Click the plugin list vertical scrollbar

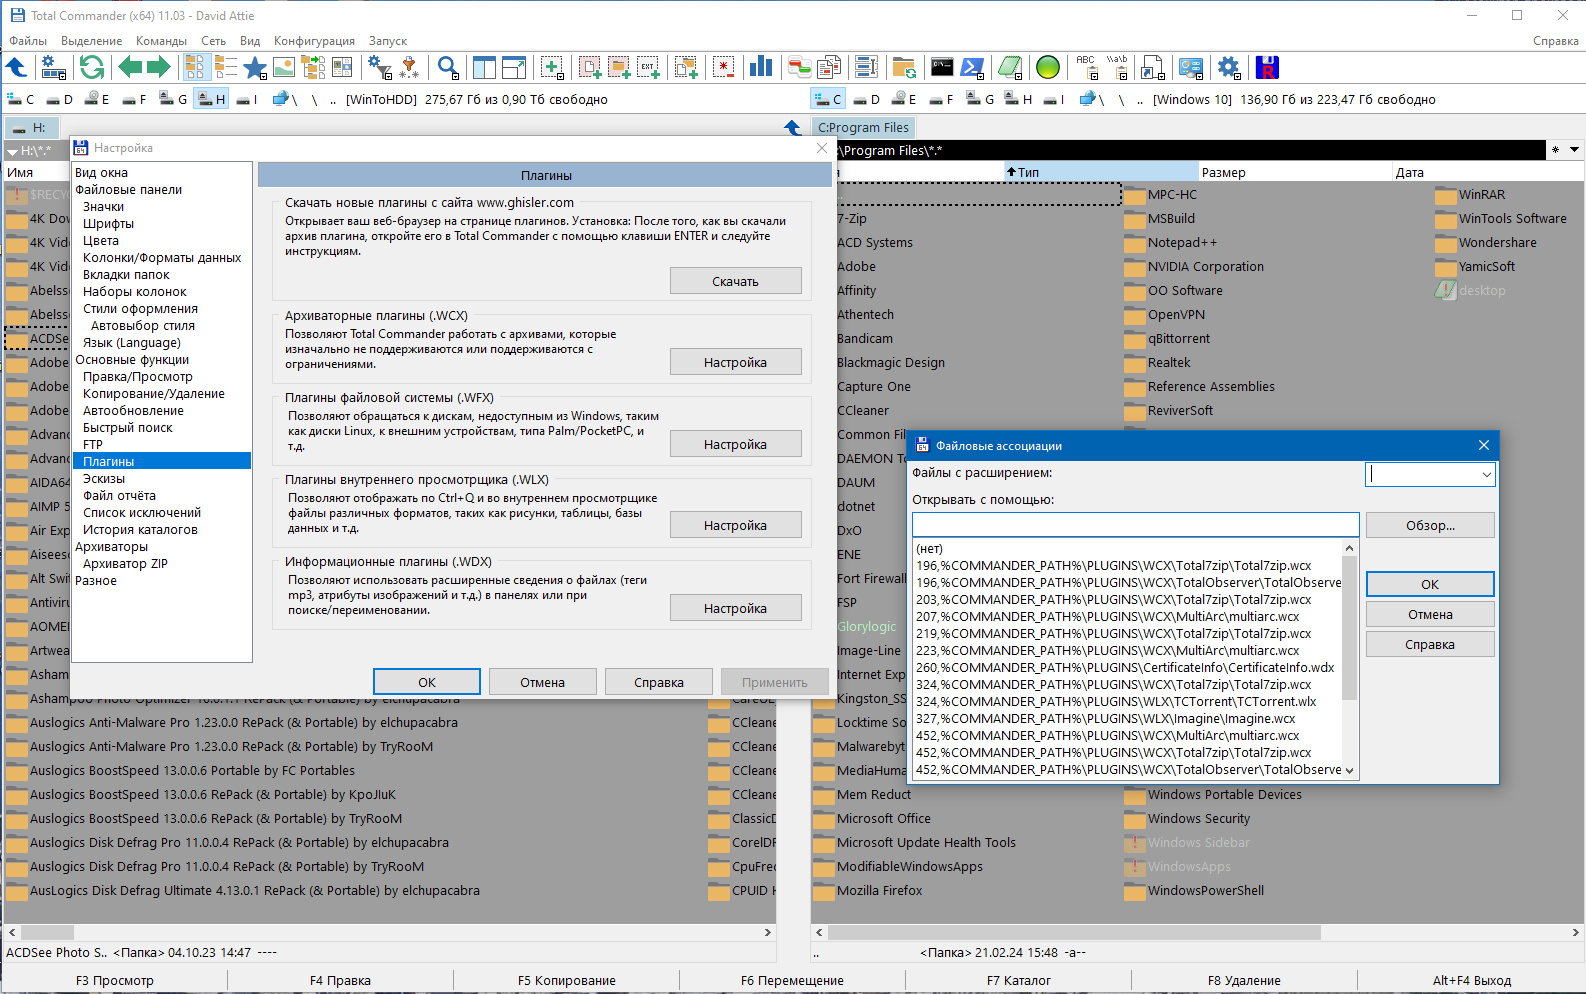point(1349,659)
